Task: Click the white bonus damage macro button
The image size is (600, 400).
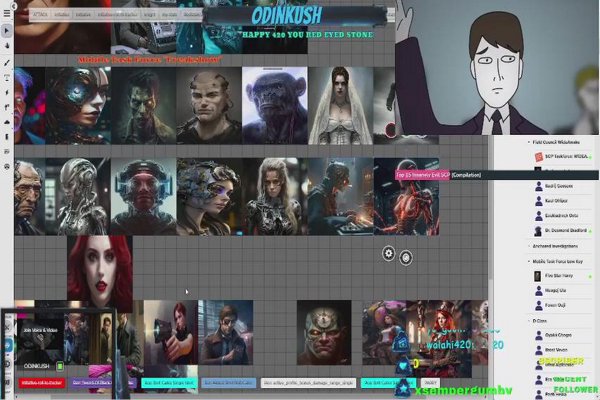Action: (308, 383)
